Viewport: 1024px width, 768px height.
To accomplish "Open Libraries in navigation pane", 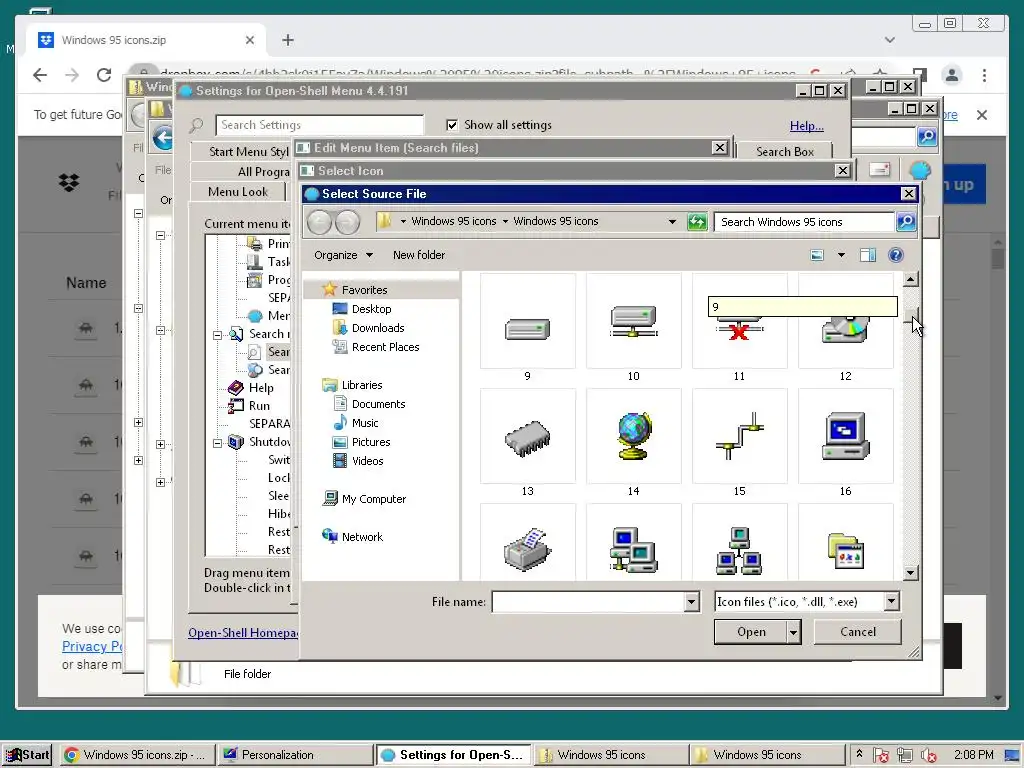I will click(361, 385).
